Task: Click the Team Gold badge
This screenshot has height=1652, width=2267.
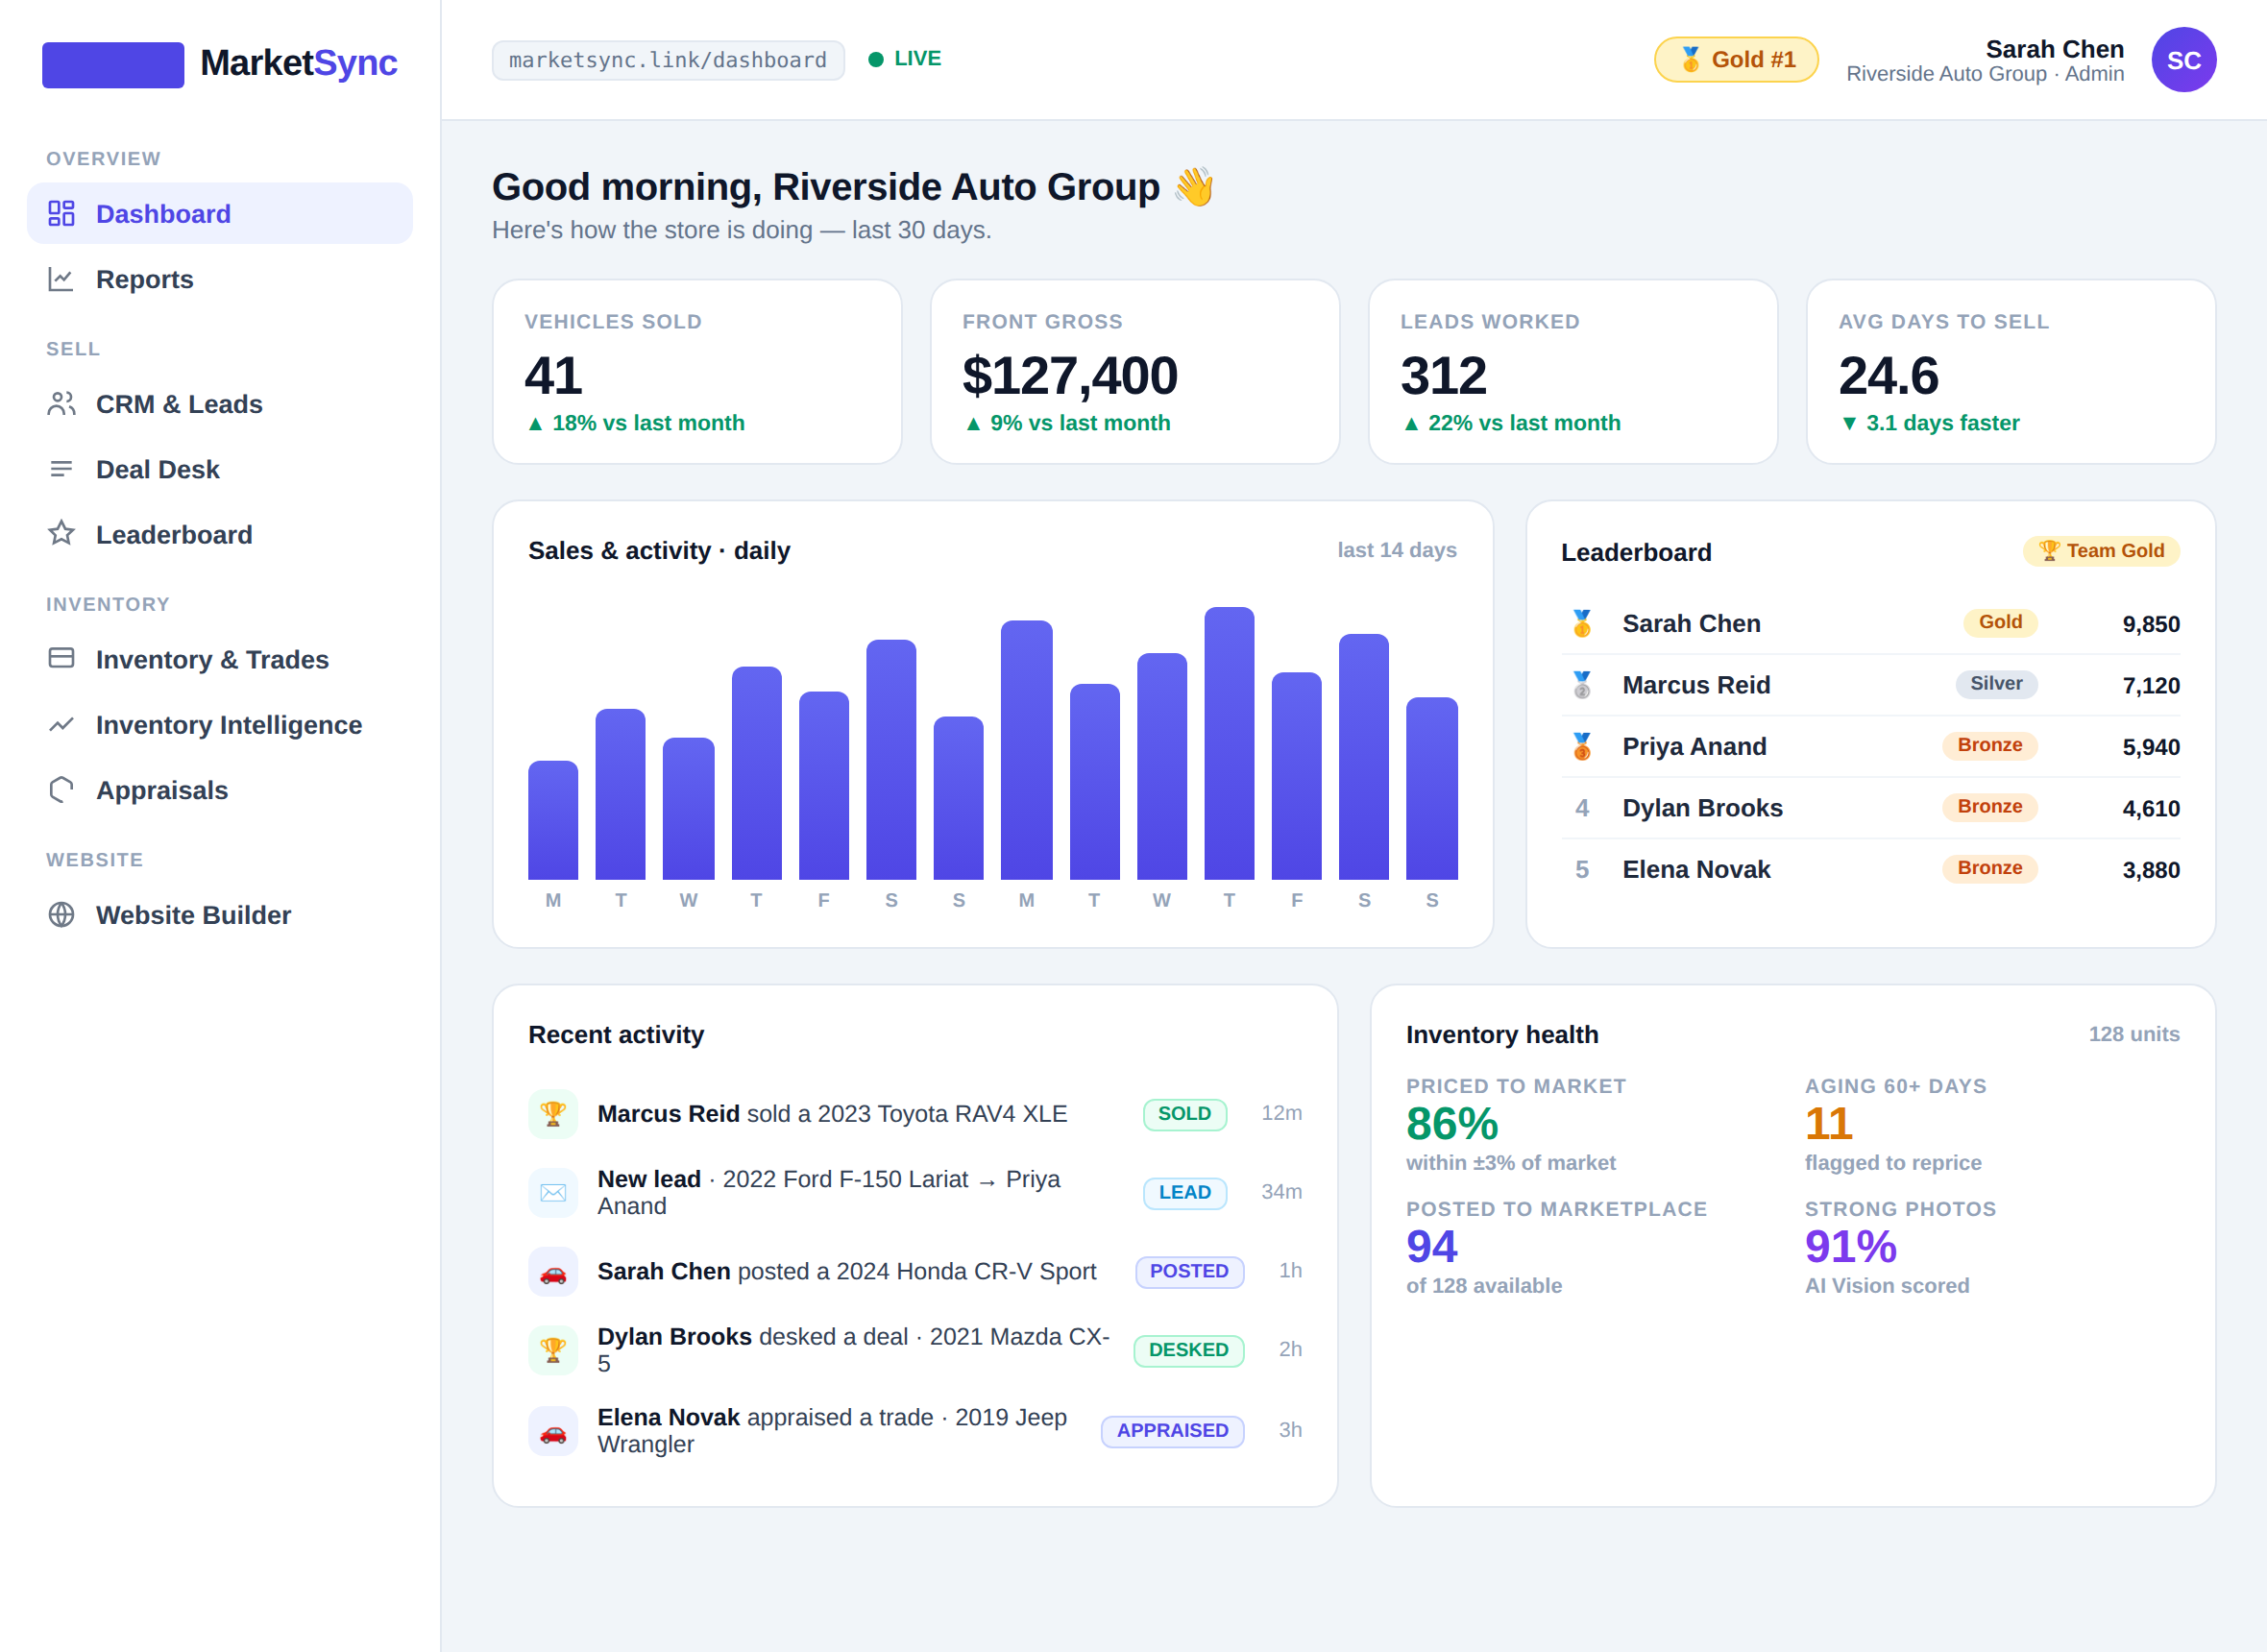Action: pos(2101,551)
